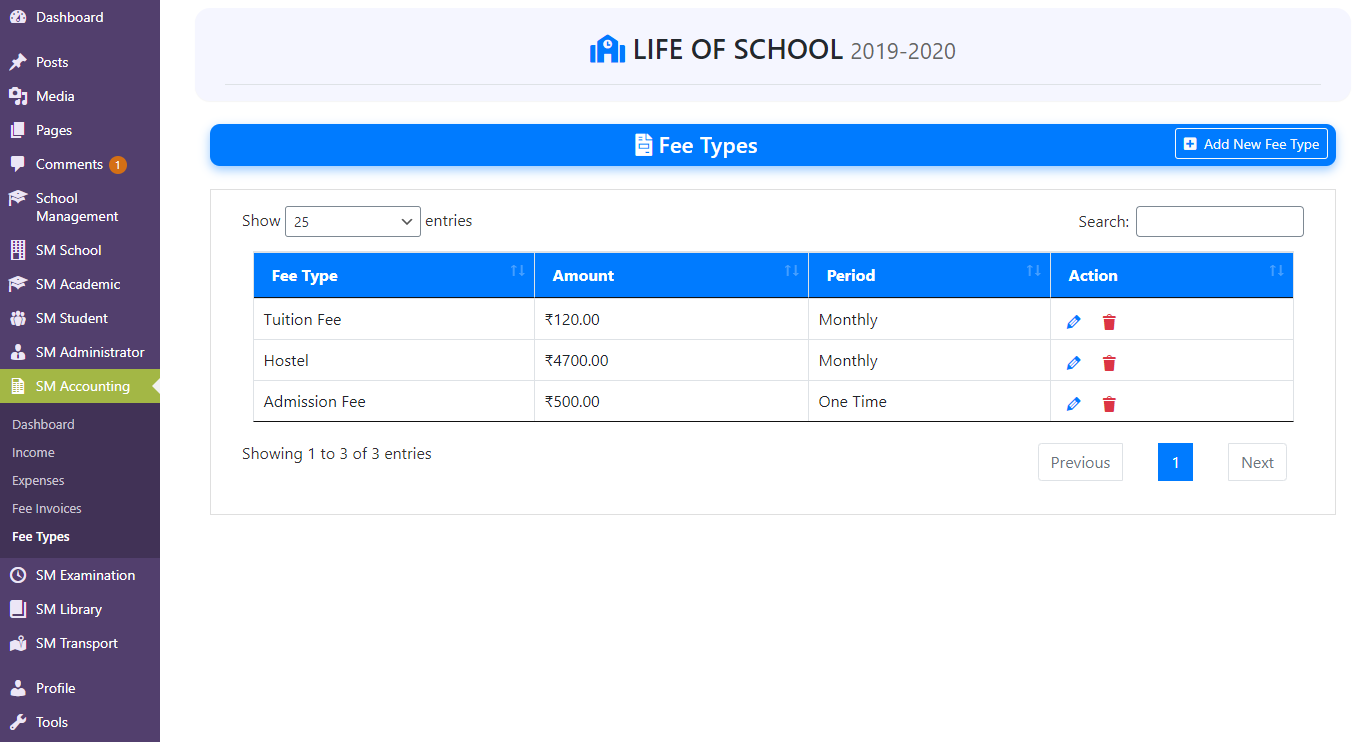Click the SM Administrator person icon
This screenshot has width=1366, height=742.
pos(18,352)
